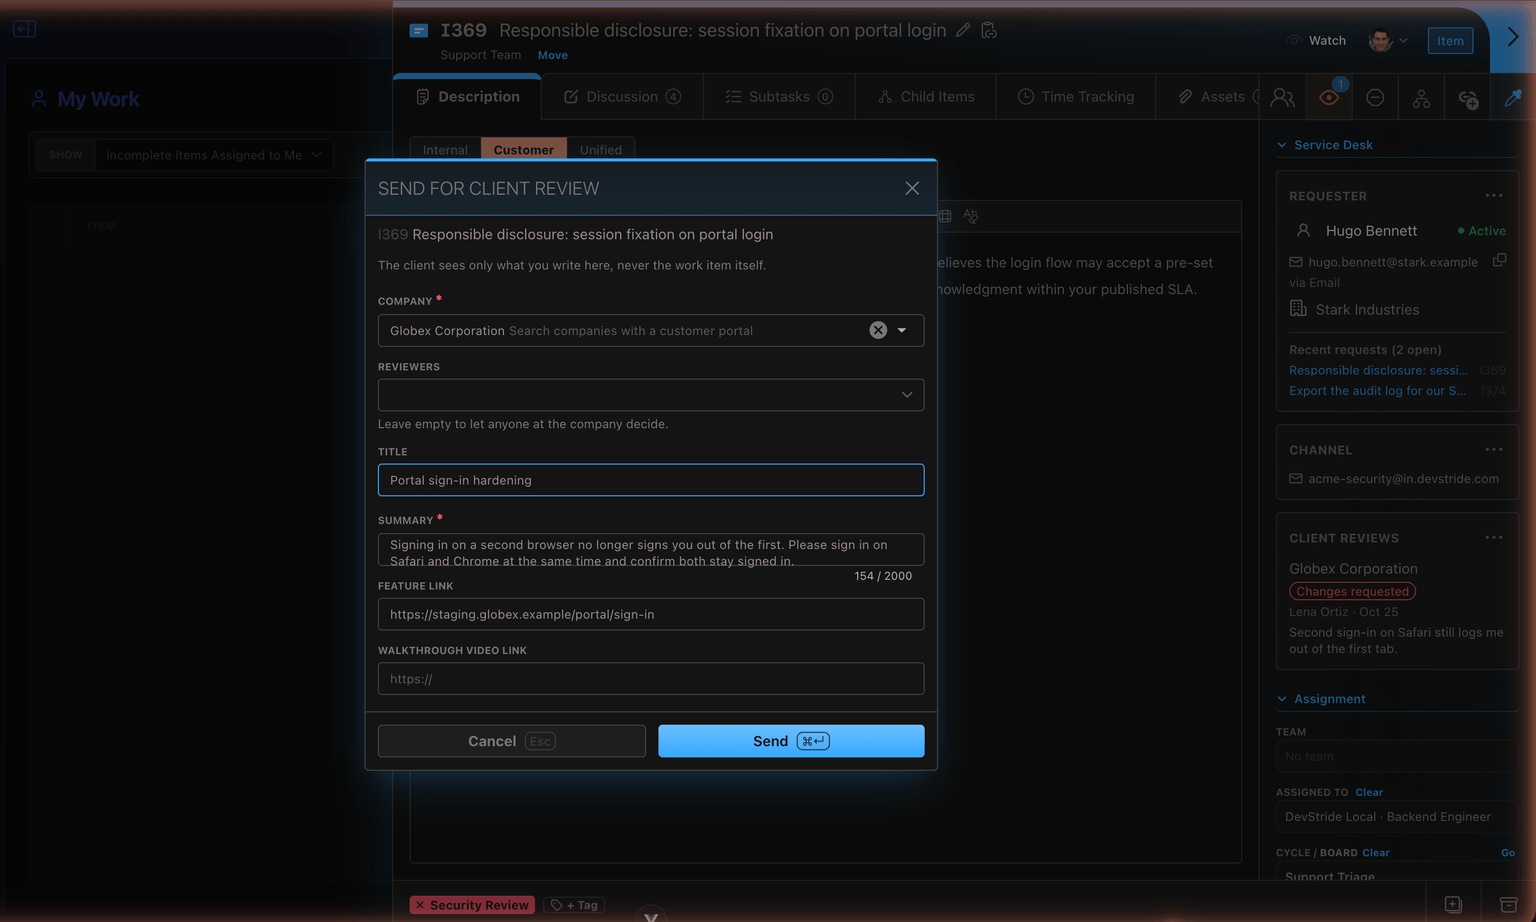Screen dimensions: 1536x922
Task: Open the Discussion tab
Action: pos(622,97)
